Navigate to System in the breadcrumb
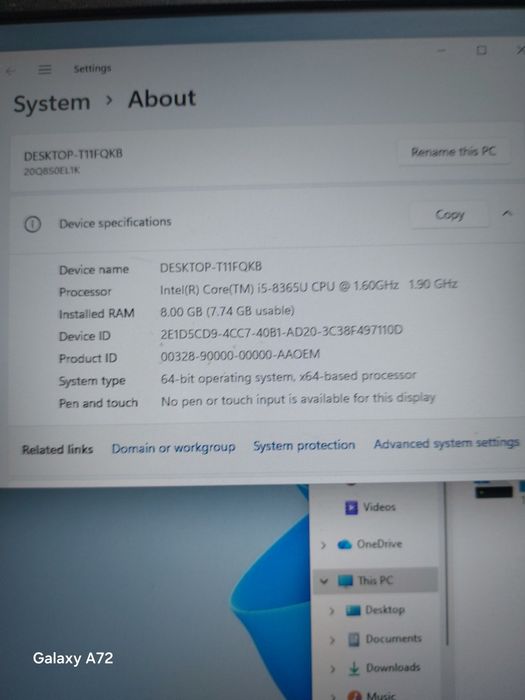 pyautogui.click(x=52, y=104)
